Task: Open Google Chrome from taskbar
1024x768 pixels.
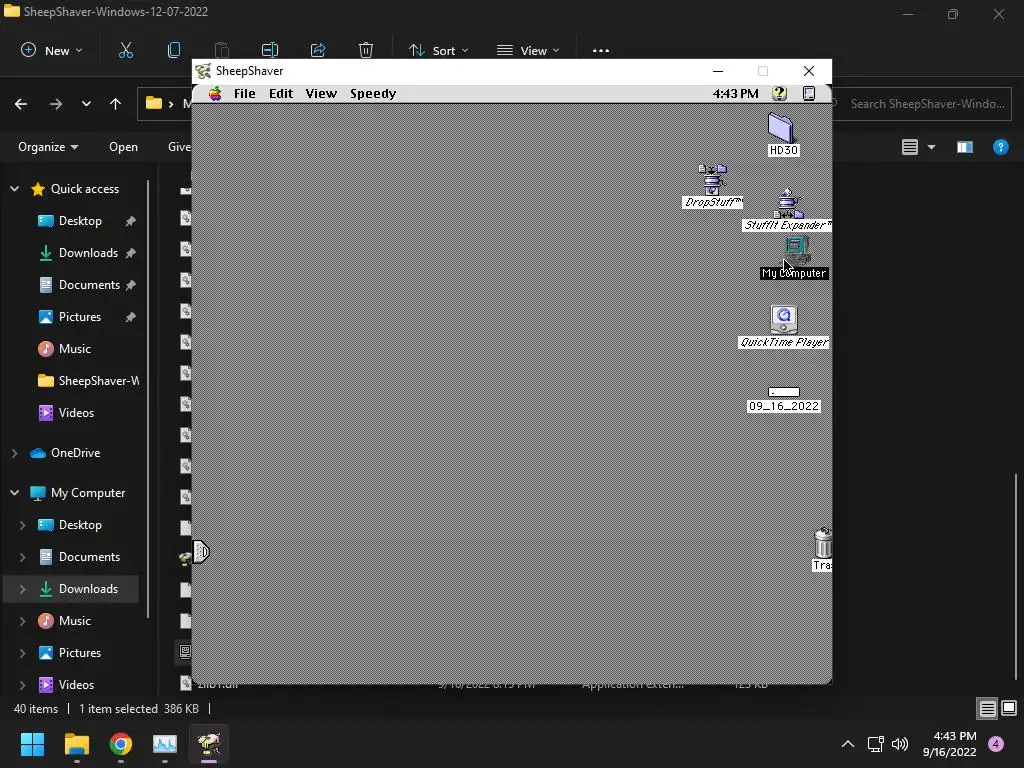Action: 121,744
